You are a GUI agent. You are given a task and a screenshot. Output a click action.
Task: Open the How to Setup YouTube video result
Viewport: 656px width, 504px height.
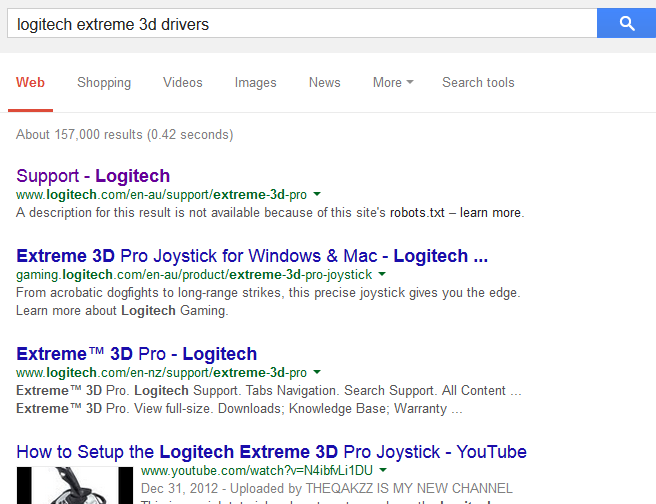click(x=271, y=452)
